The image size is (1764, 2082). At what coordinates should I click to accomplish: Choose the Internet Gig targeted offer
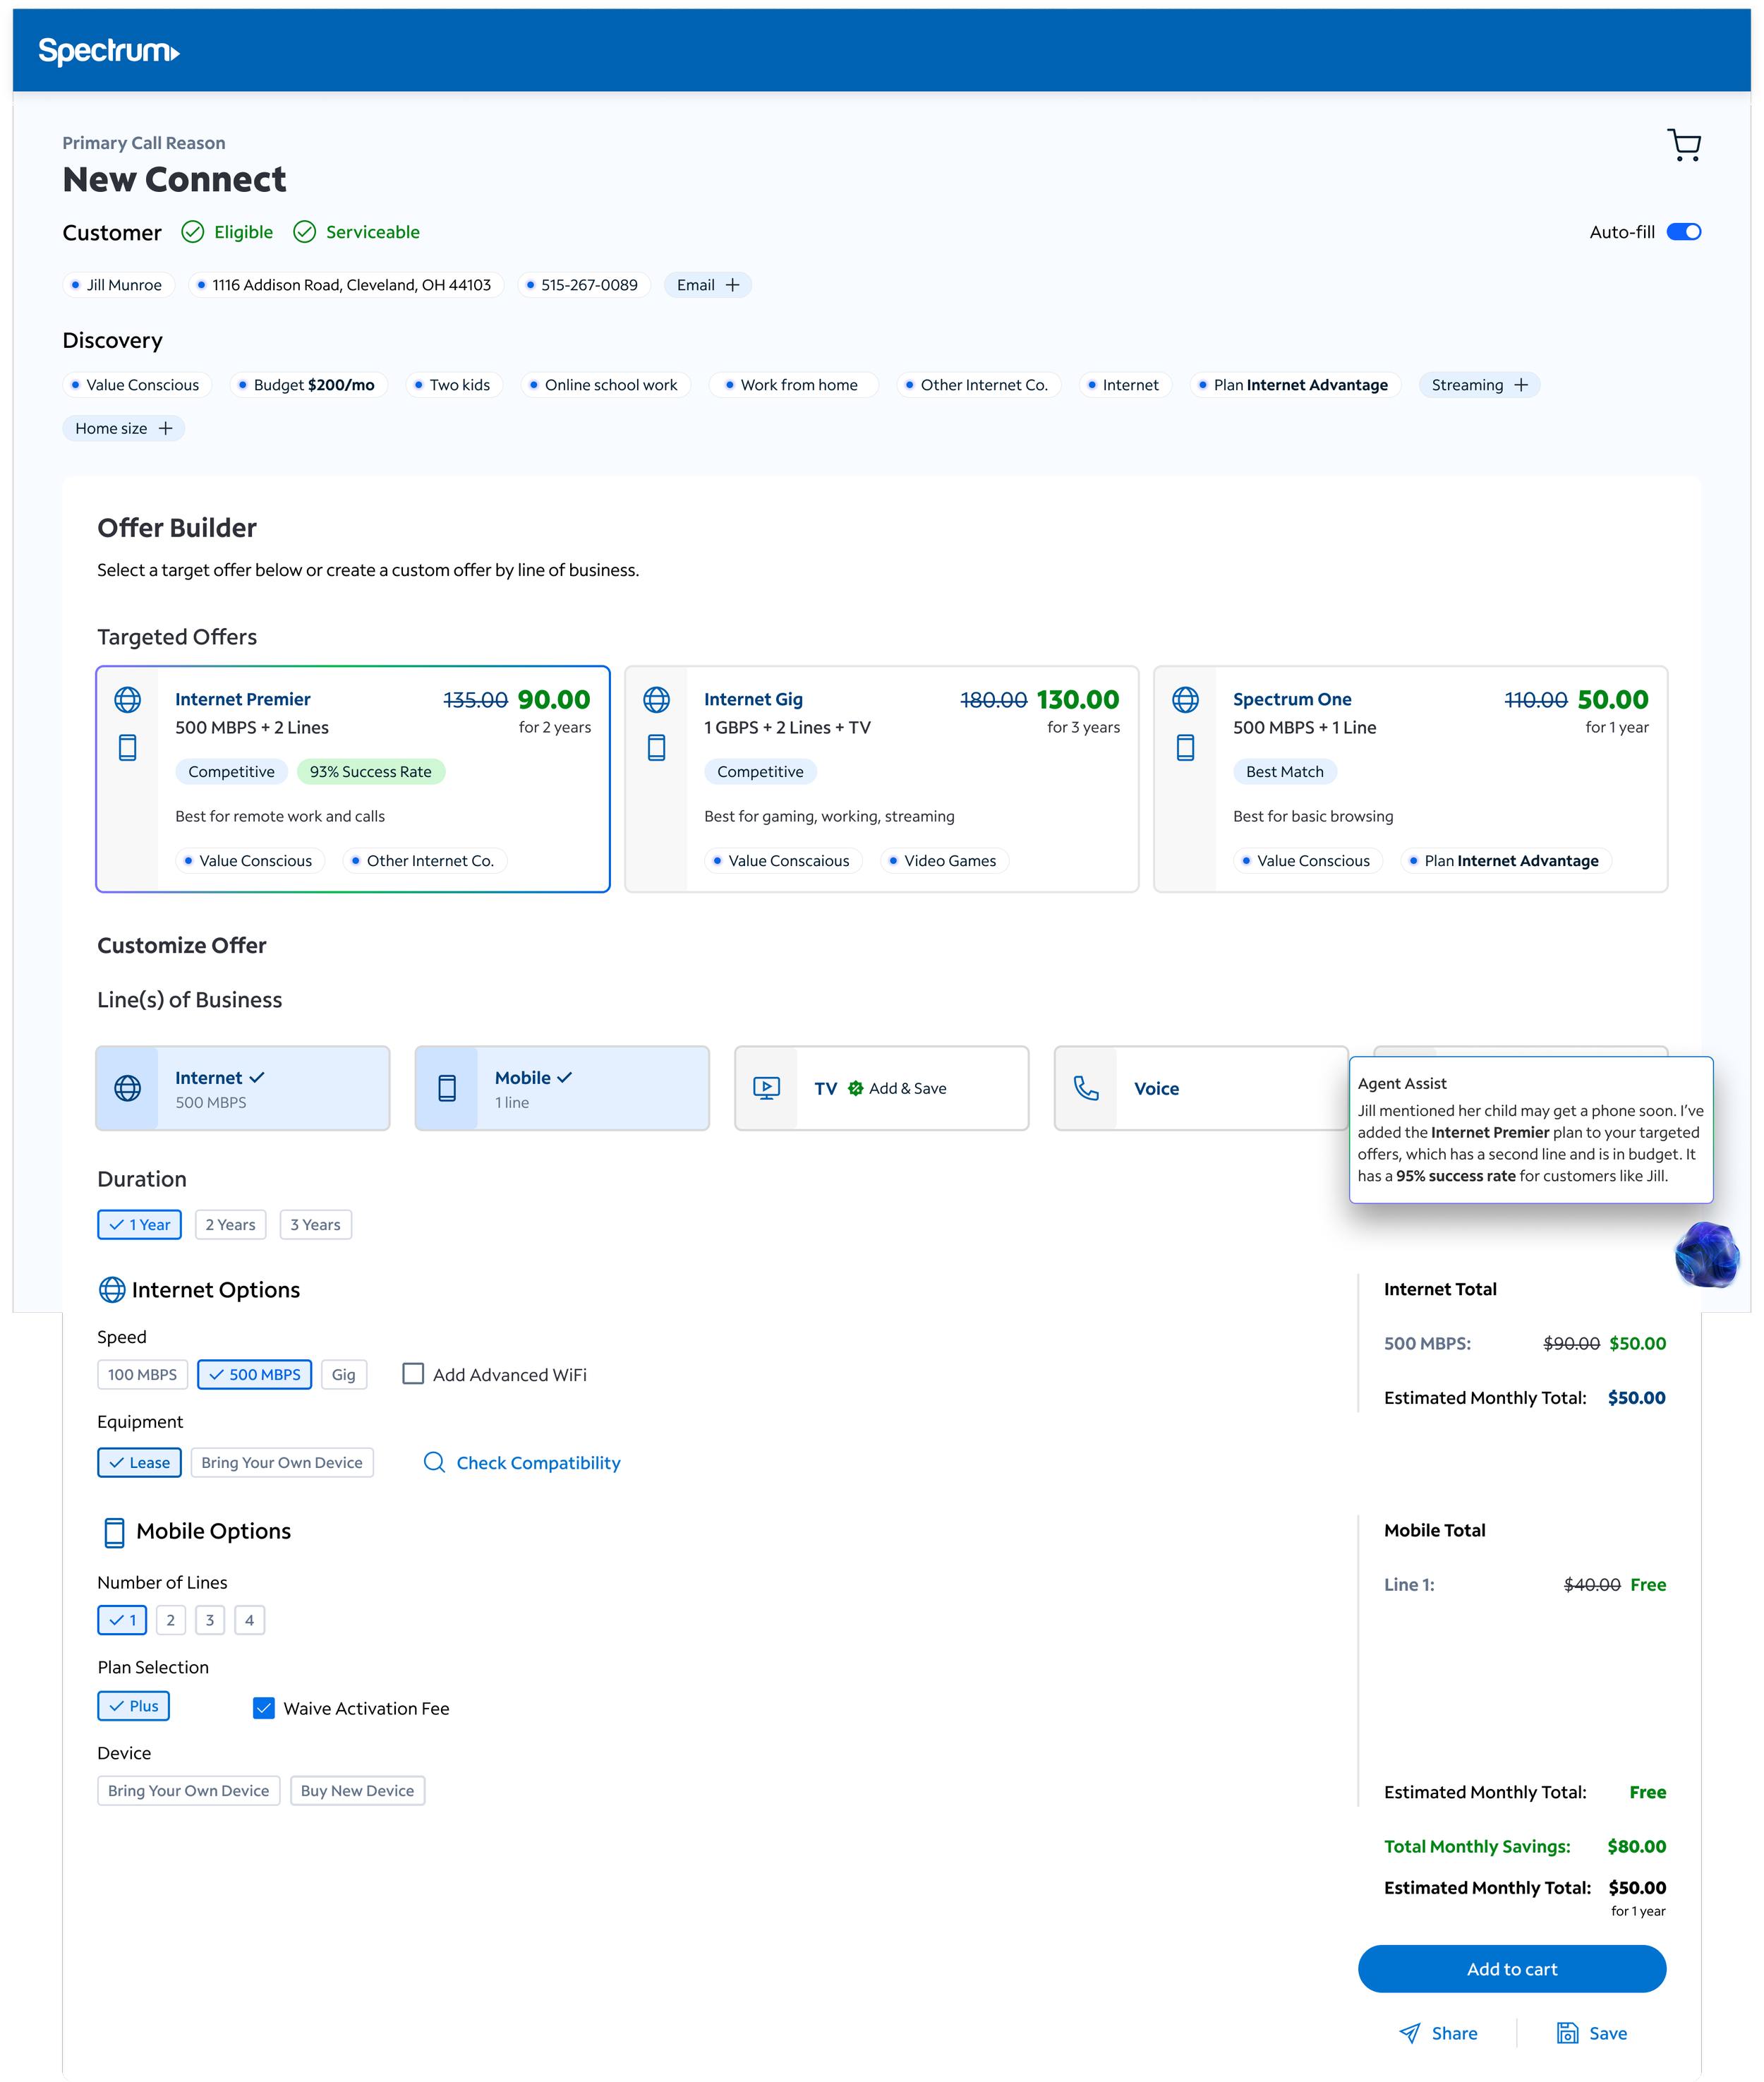point(882,779)
